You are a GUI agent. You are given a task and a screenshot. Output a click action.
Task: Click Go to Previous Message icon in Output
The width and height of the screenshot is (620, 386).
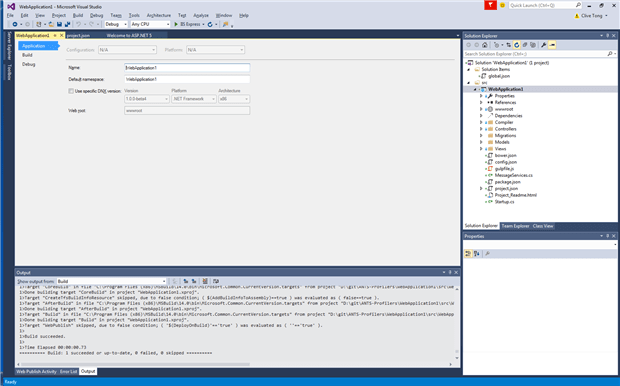[186, 281]
